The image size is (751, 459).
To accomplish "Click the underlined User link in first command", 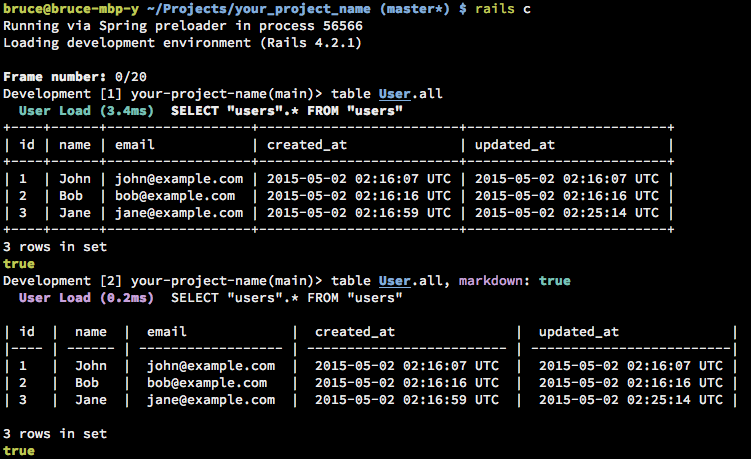I will [394, 93].
